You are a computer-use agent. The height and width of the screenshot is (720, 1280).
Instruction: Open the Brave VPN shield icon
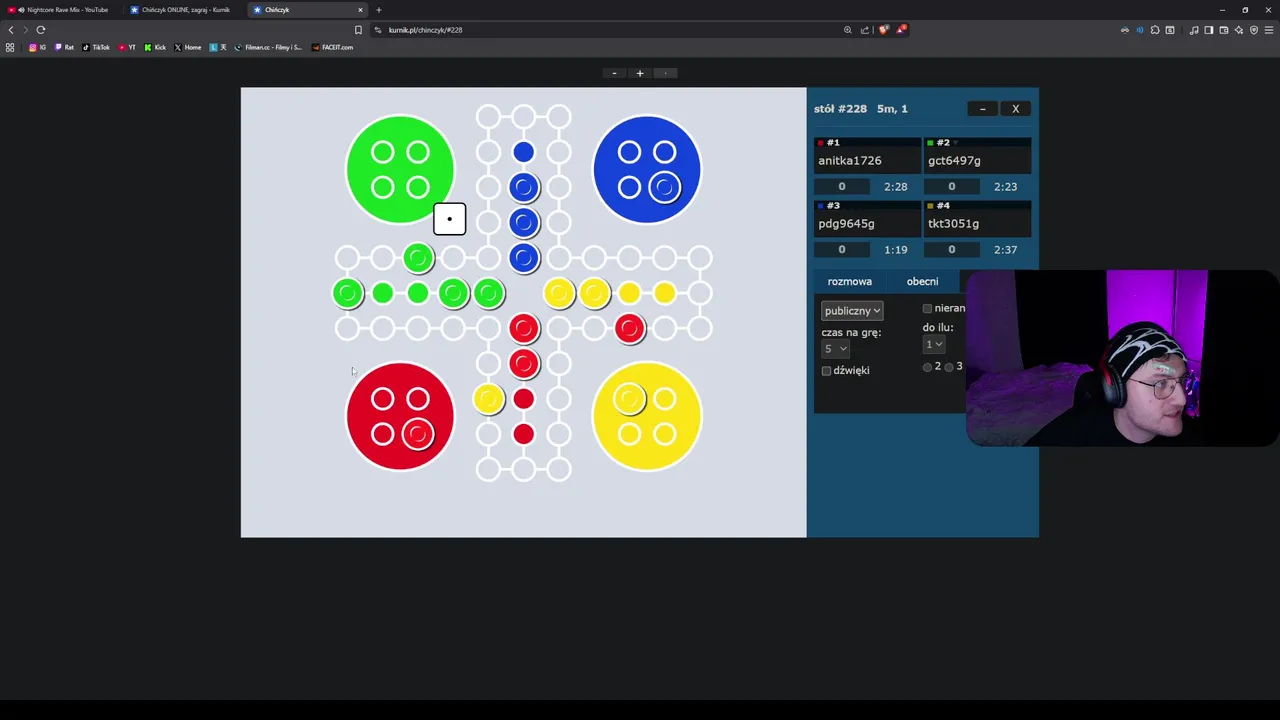click(1254, 30)
